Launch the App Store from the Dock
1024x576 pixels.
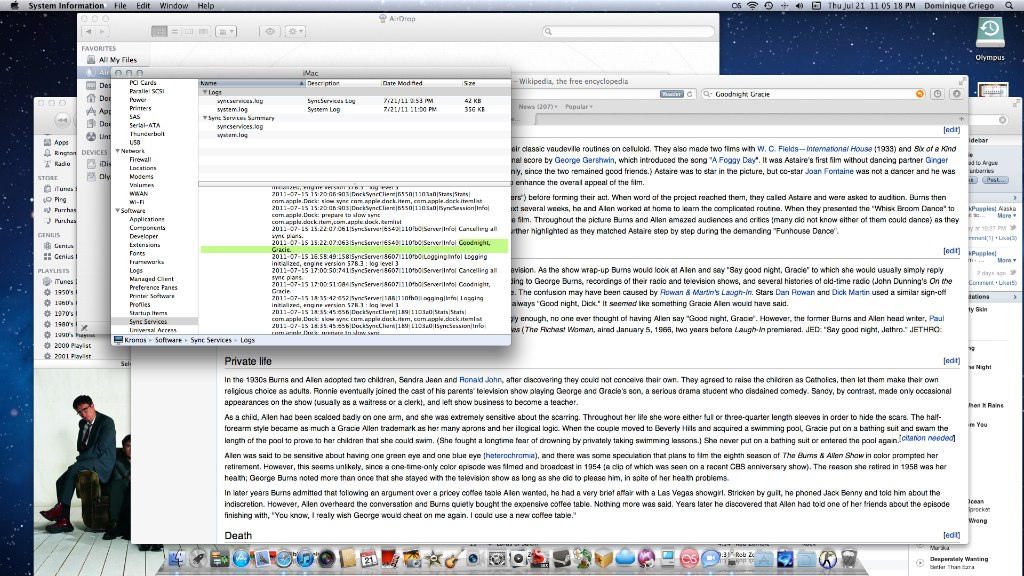pyautogui.click(x=241, y=558)
